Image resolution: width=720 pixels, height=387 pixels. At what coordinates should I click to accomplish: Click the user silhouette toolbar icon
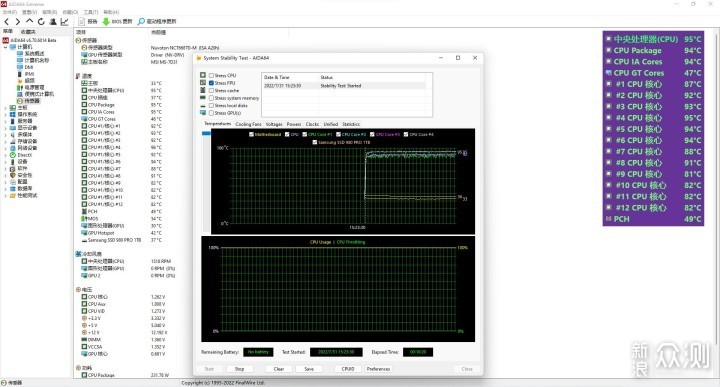[x=53, y=22]
